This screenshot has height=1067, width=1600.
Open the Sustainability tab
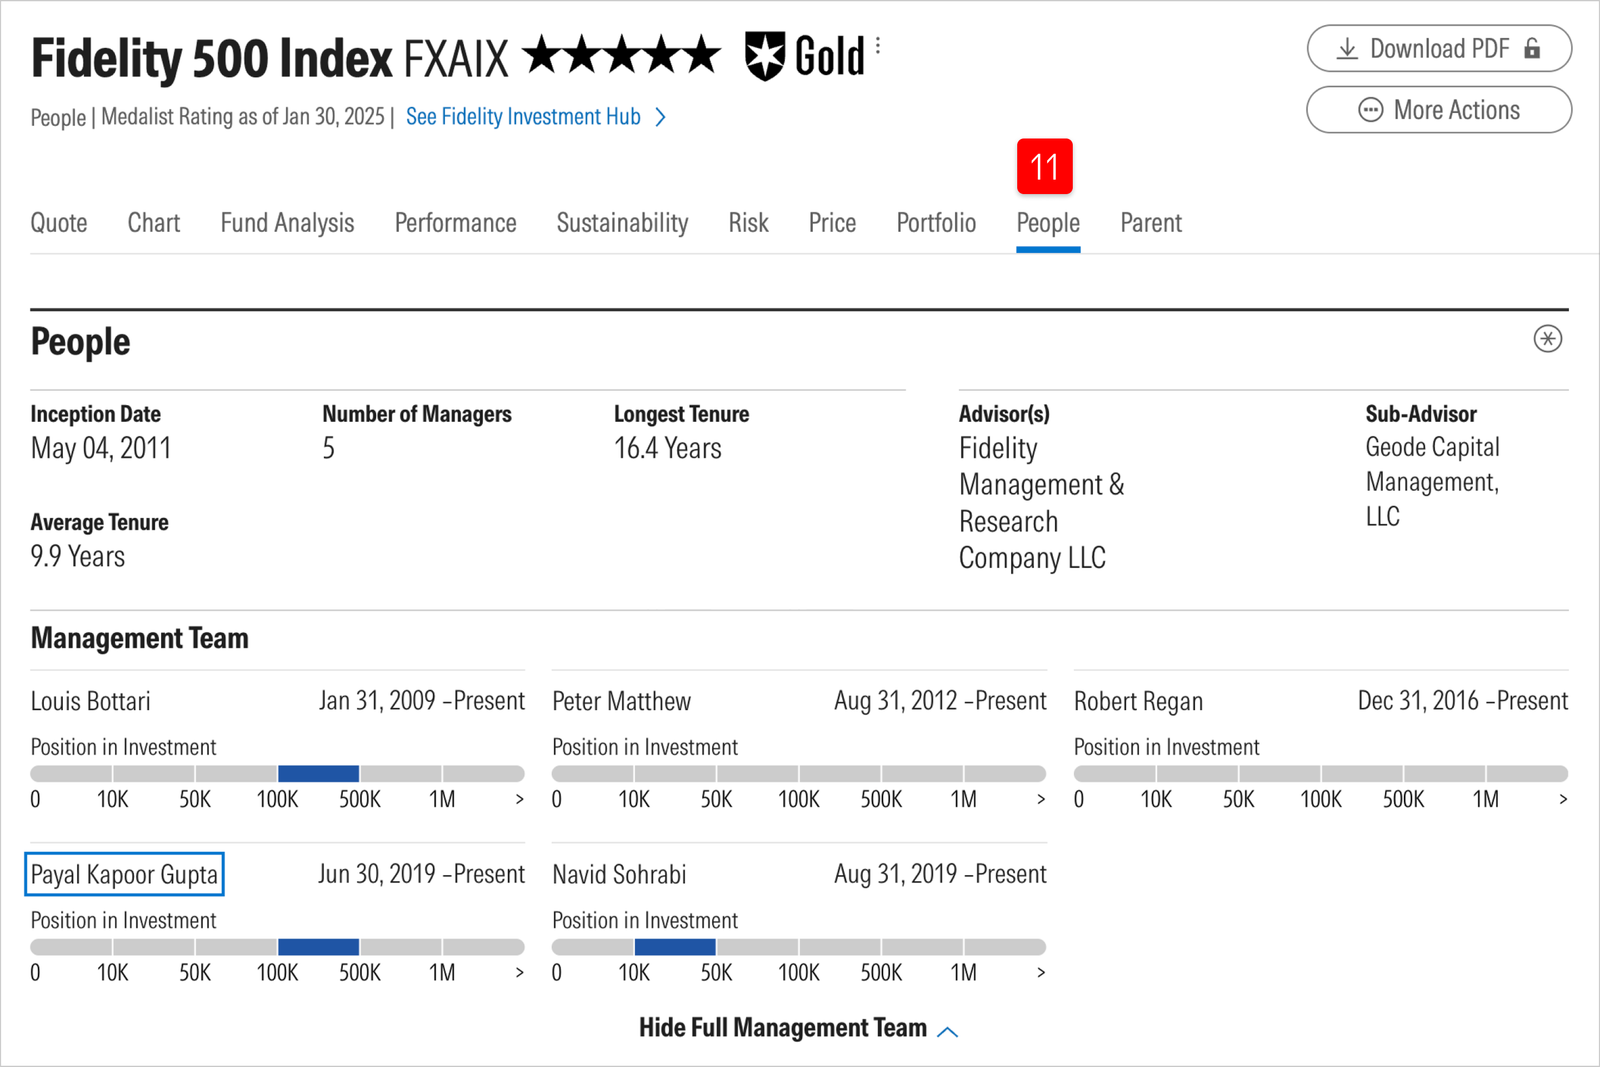(x=622, y=222)
